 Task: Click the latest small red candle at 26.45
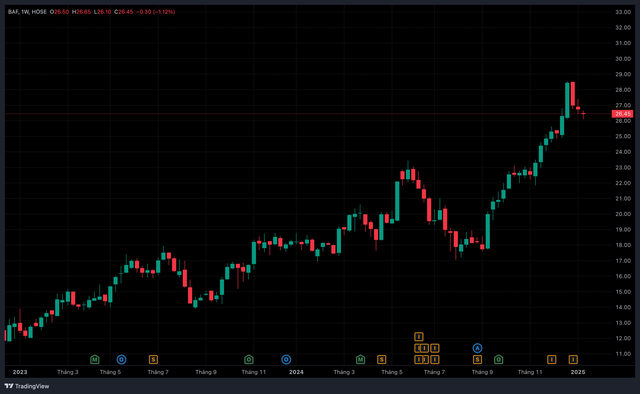tap(583, 114)
